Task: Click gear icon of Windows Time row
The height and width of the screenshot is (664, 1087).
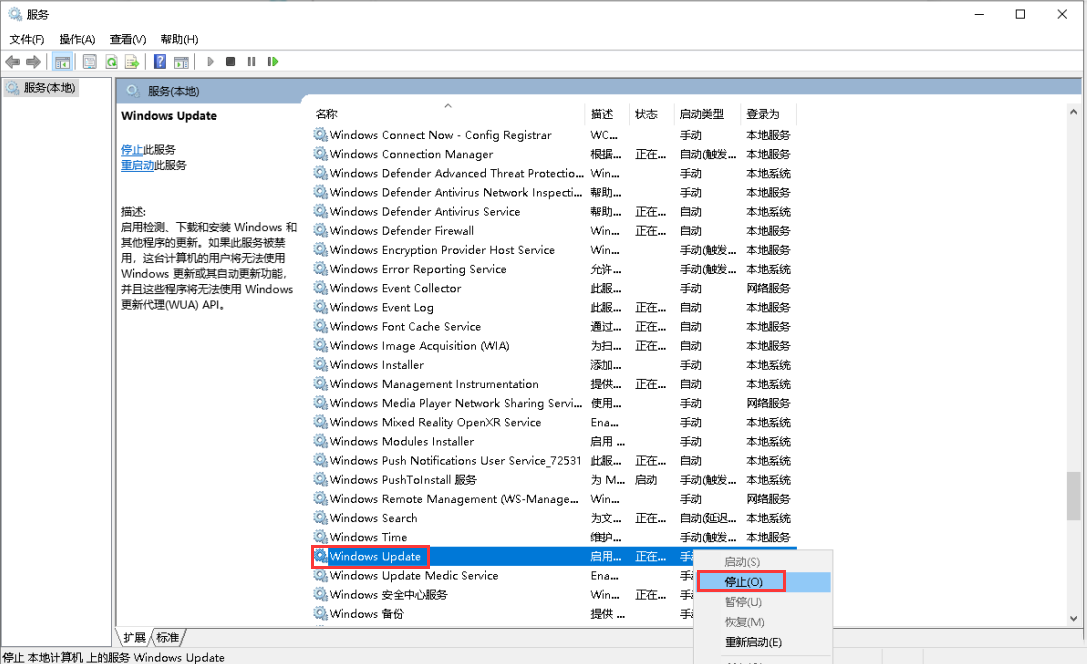Action: click(320, 536)
